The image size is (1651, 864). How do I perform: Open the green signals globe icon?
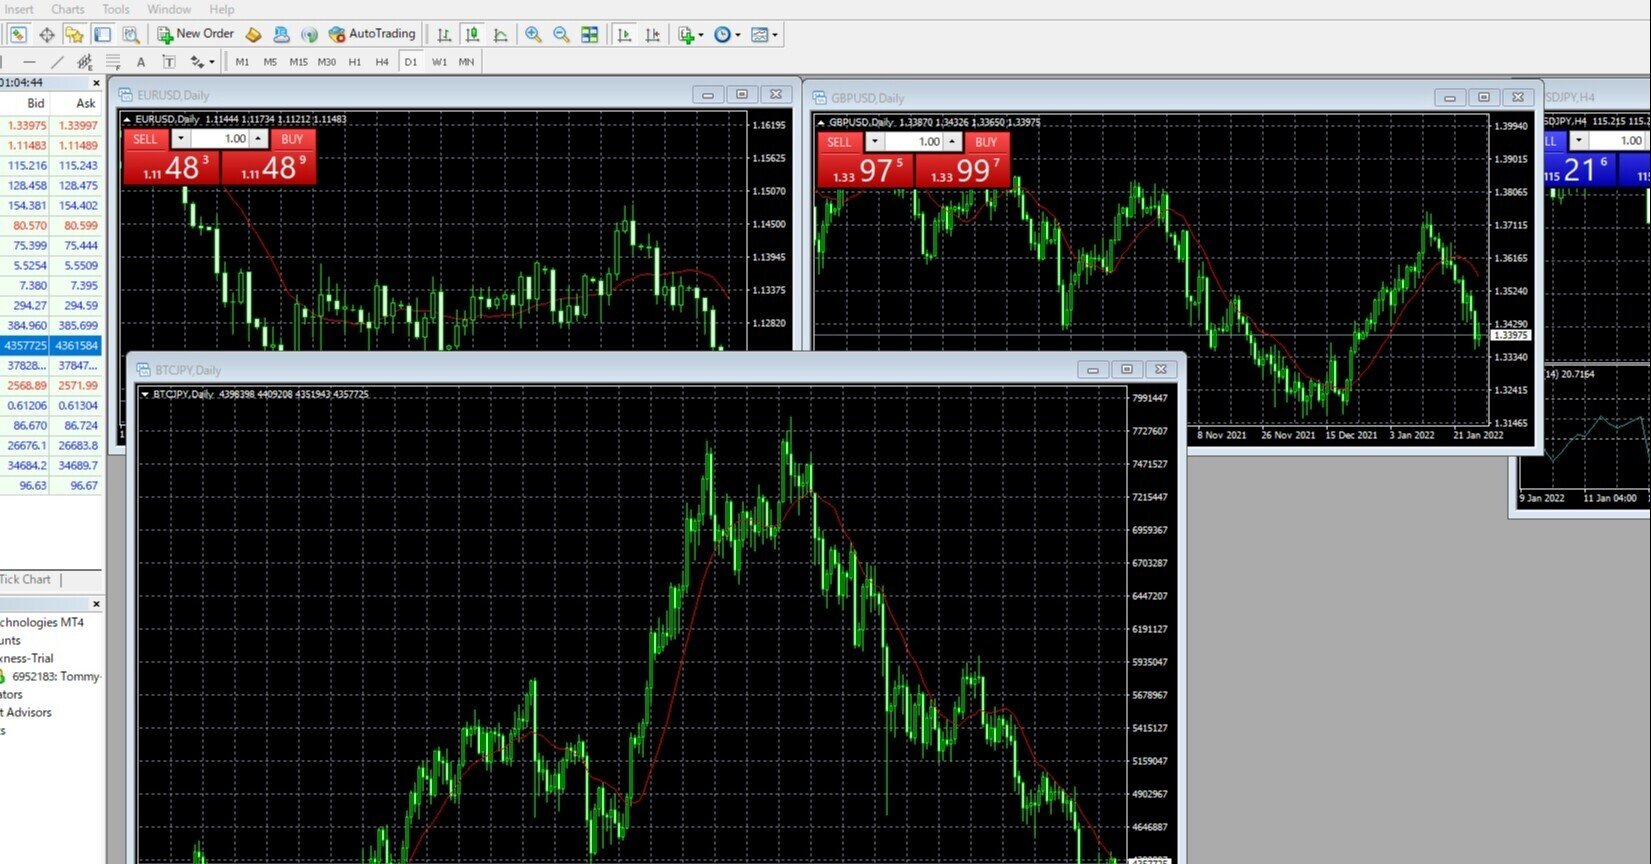click(309, 35)
